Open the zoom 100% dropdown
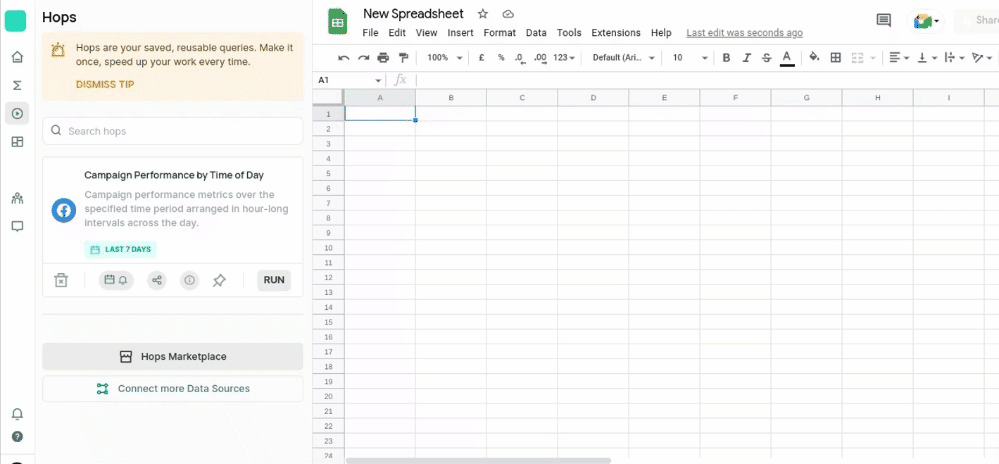 pyautogui.click(x=444, y=57)
